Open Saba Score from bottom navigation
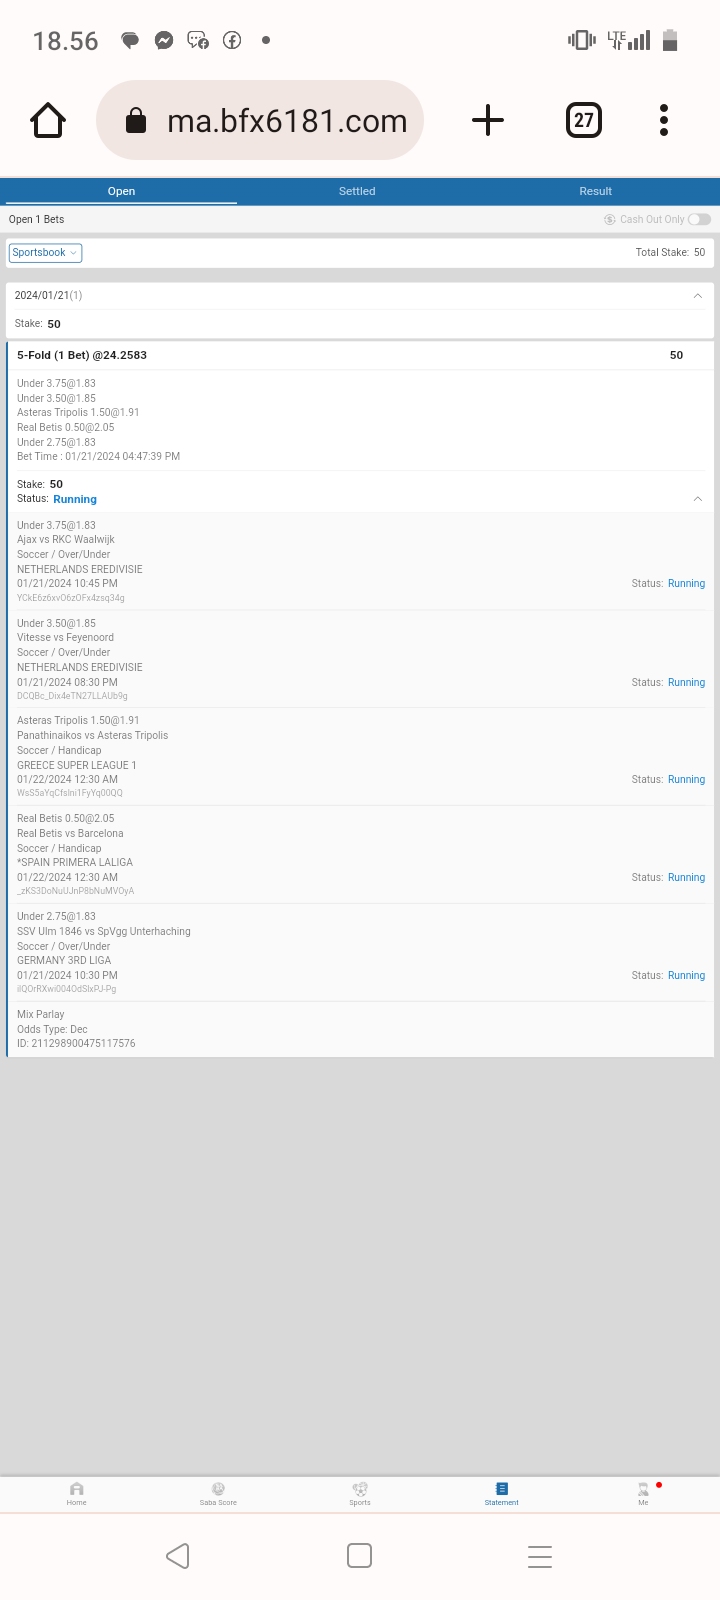 click(x=218, y=1492)
